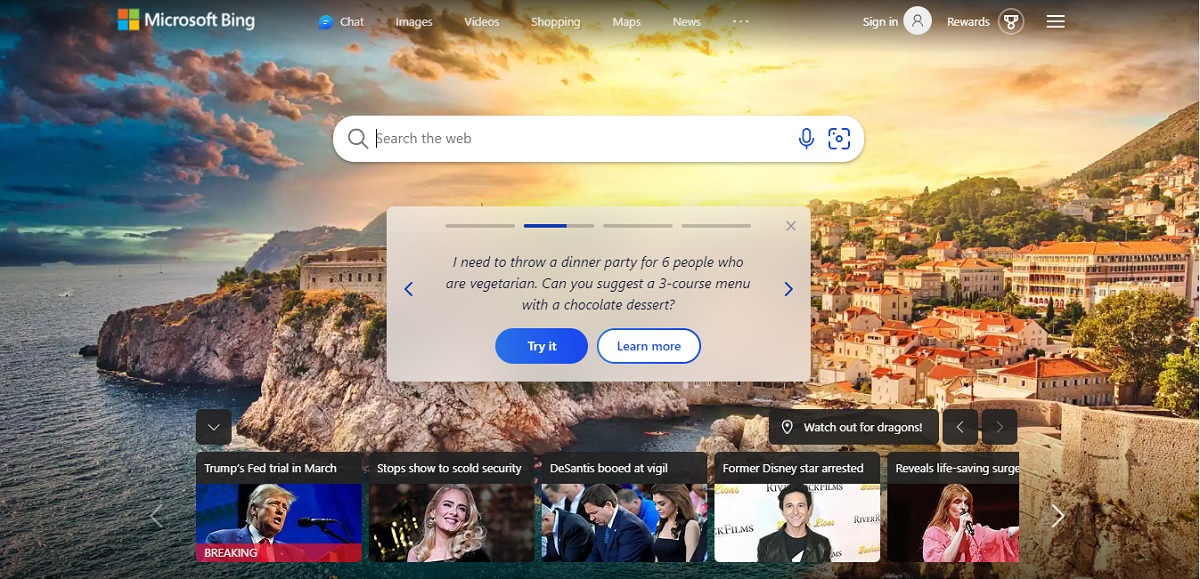This screenshot has width=1200, height=579.
Task: Open the hamburger settings menu
Action: click(x=1055, y=21)
